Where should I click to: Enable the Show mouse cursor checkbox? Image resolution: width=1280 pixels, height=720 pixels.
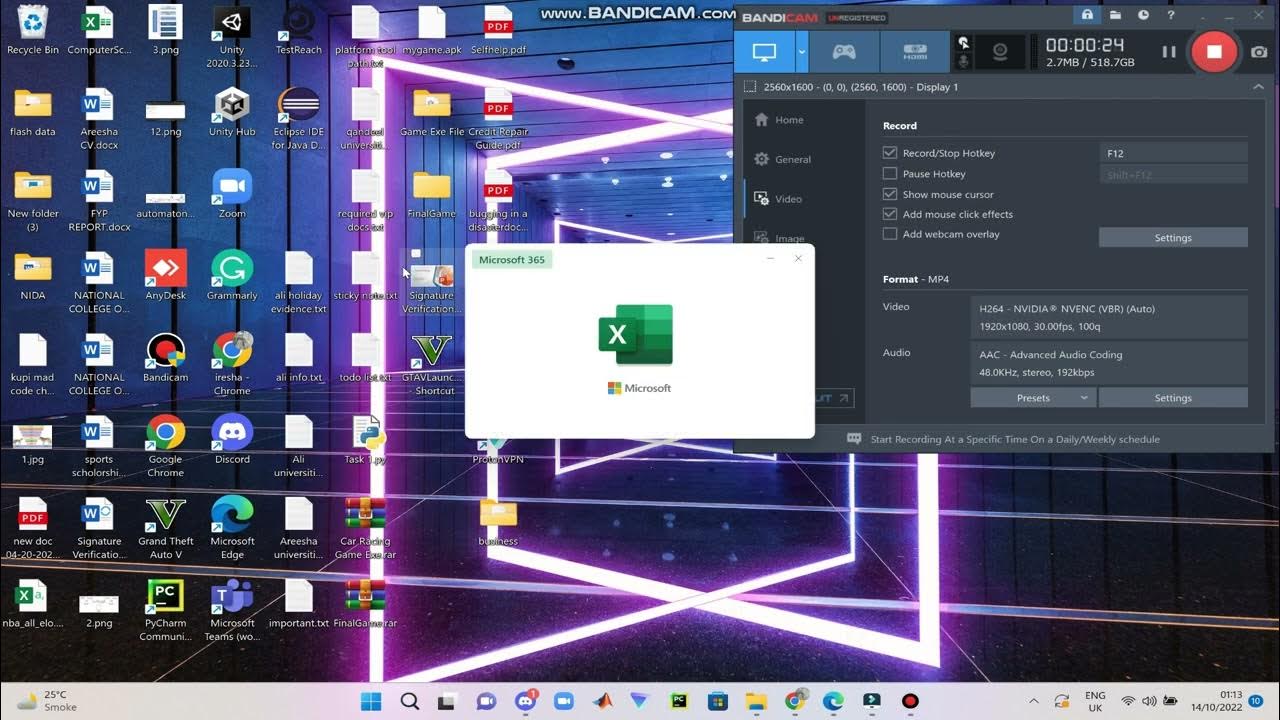pos(890,194)
